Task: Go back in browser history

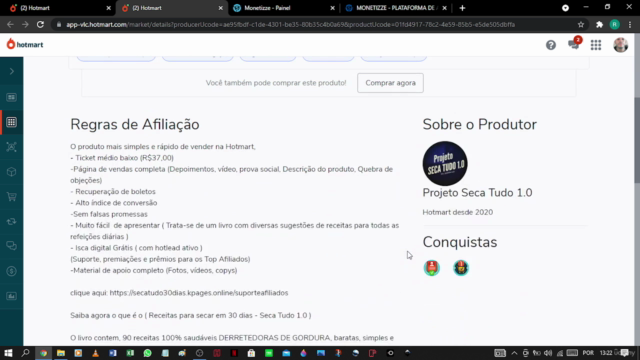Action: (10, 24)
